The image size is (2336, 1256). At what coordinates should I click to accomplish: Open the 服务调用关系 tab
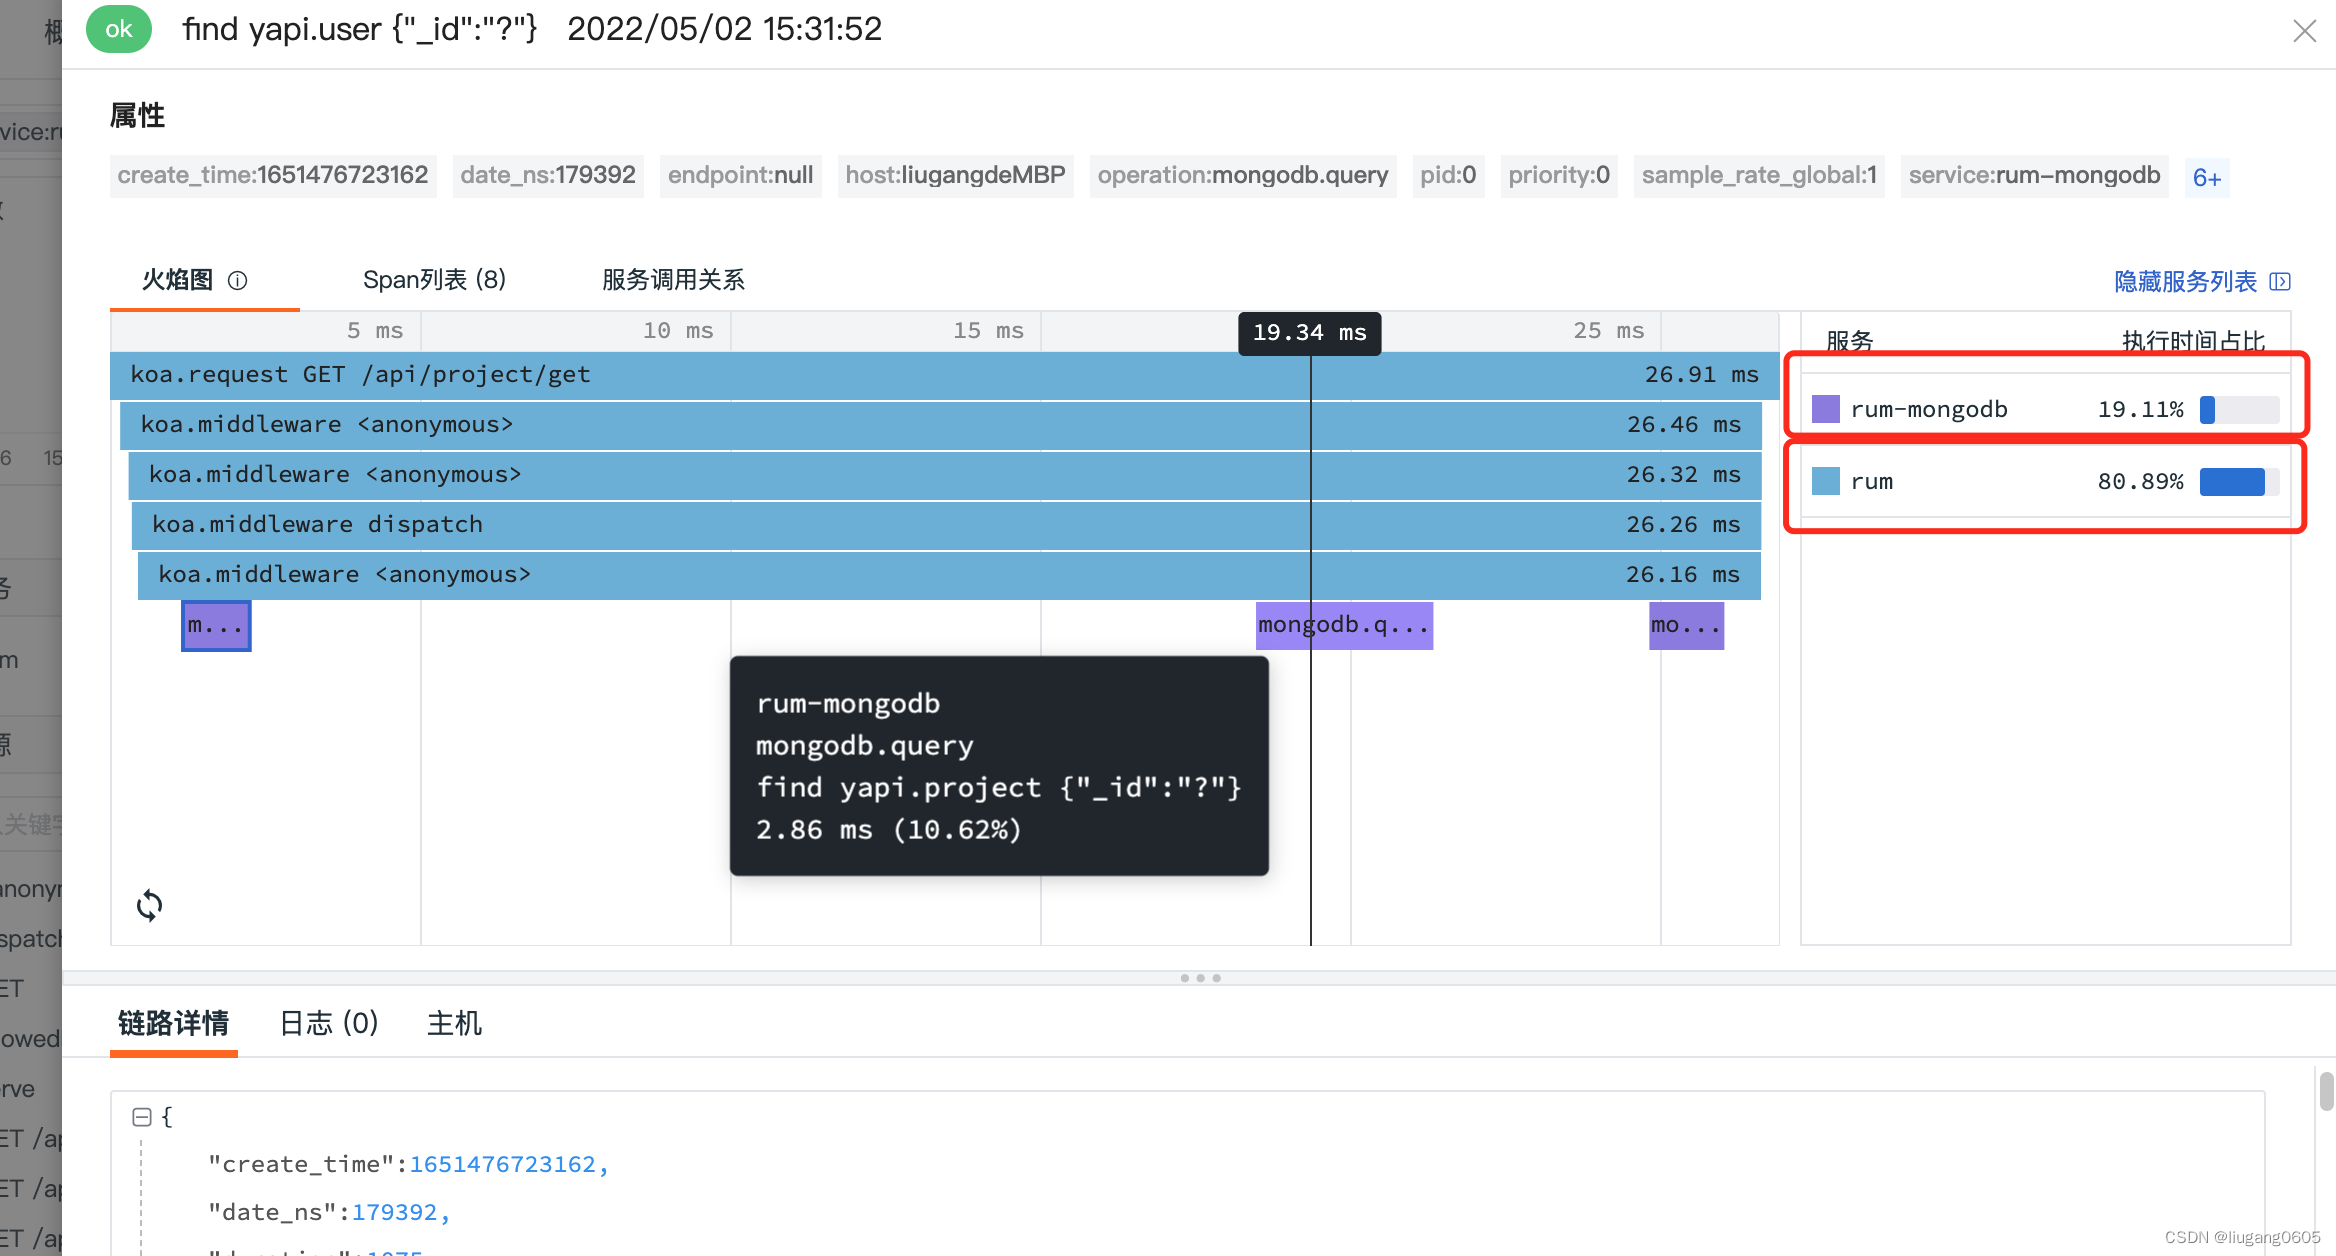[x=673, y=280]
